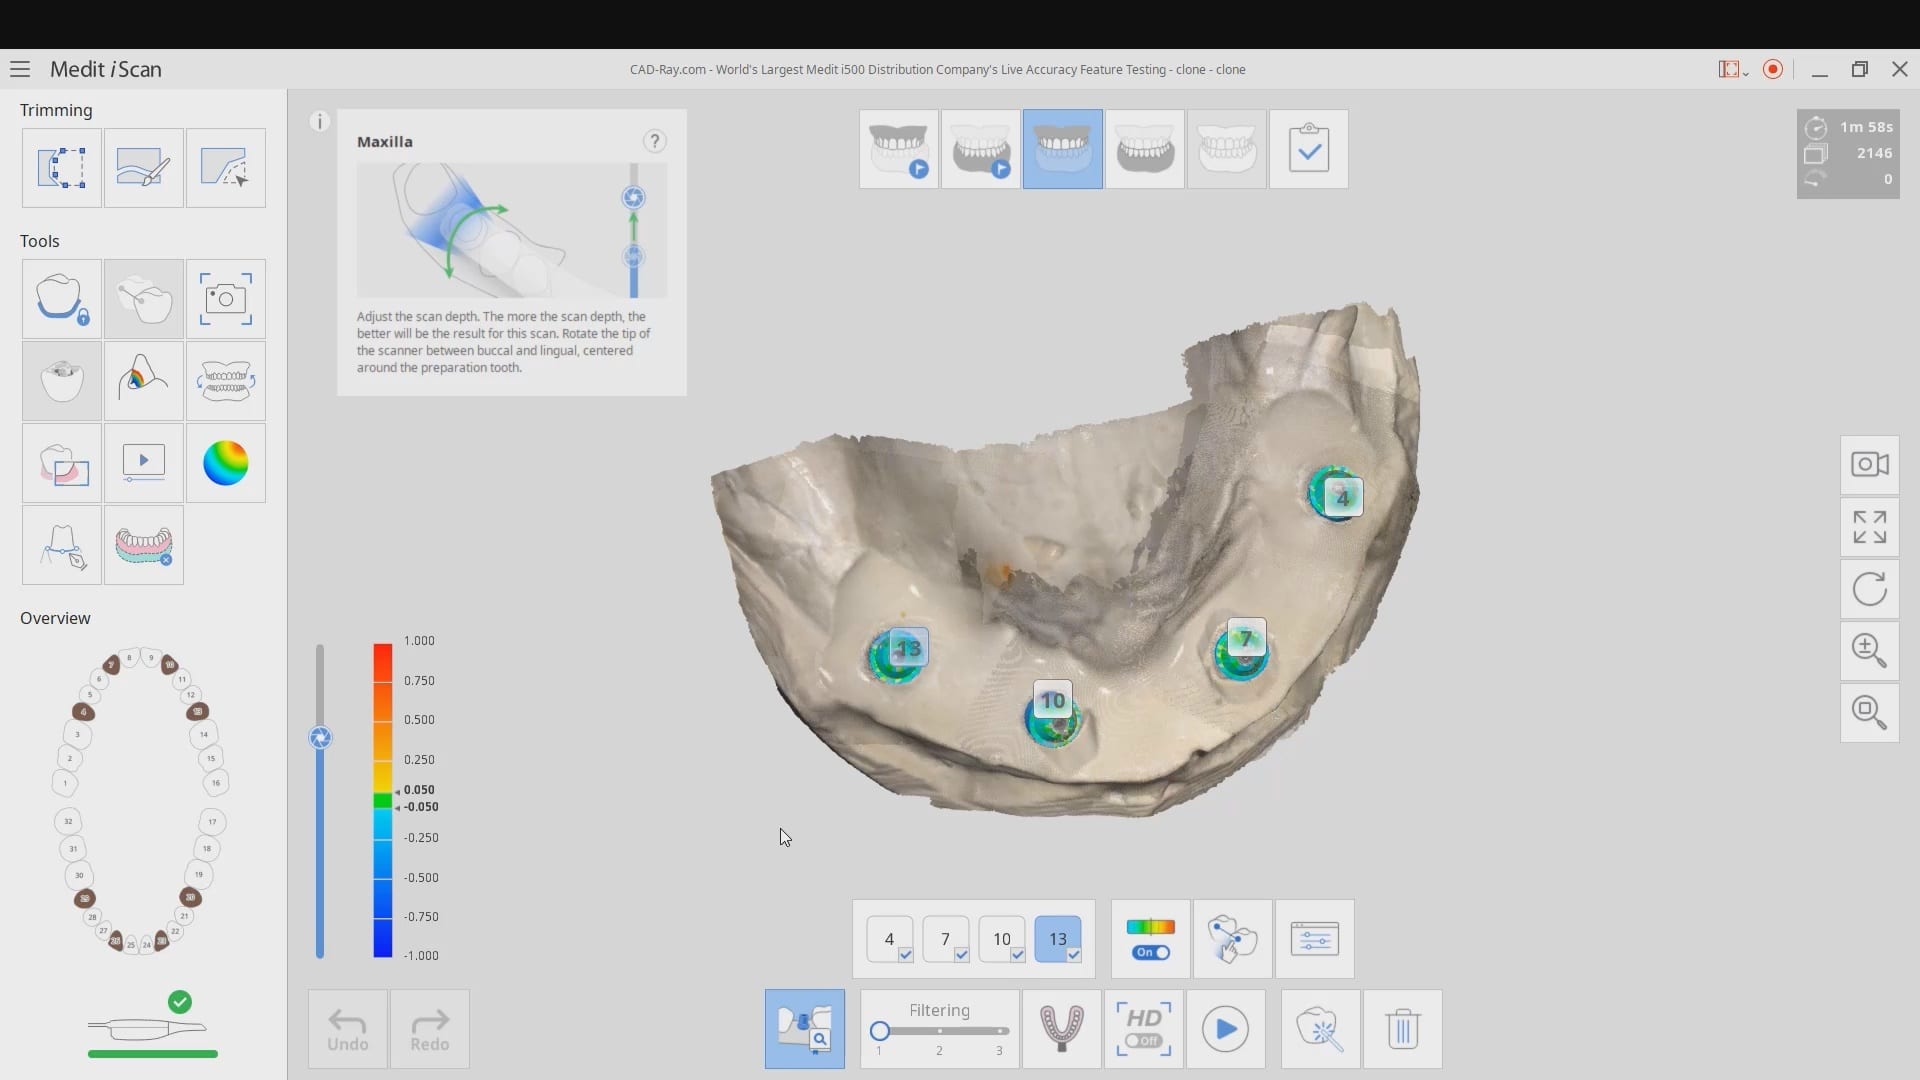This screenshot has height=1080, width=1920.
Task: Open the screenshot capture tool
Action: 225,299
